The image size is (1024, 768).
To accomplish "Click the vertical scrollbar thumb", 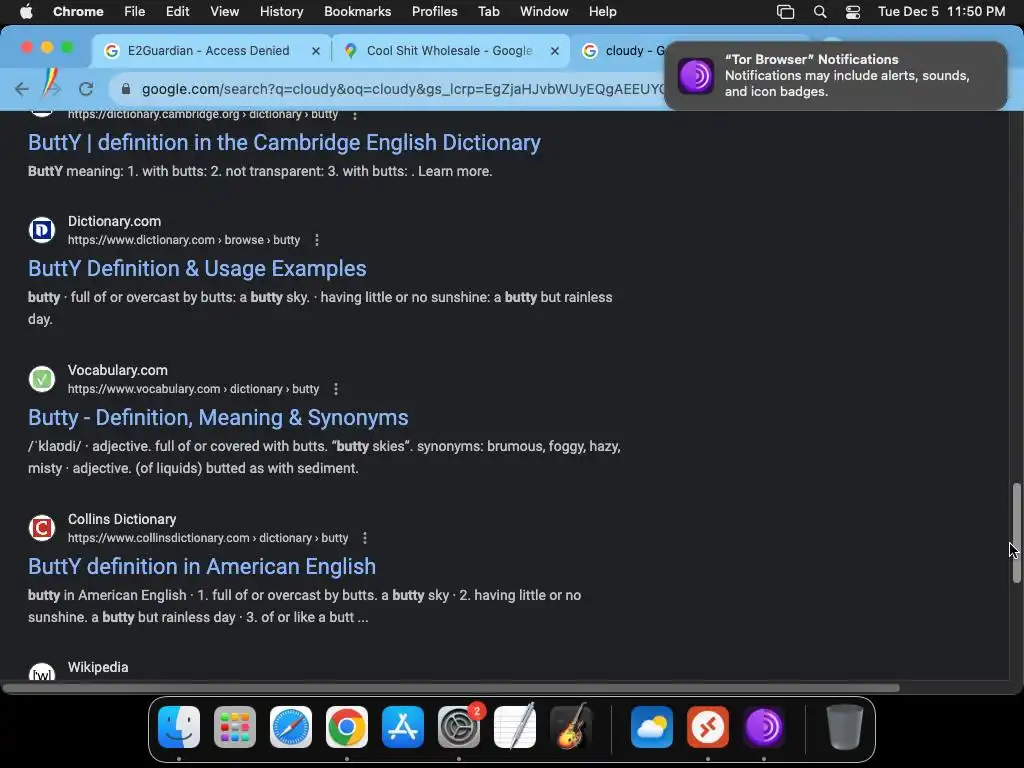I will coord(1016,532).
